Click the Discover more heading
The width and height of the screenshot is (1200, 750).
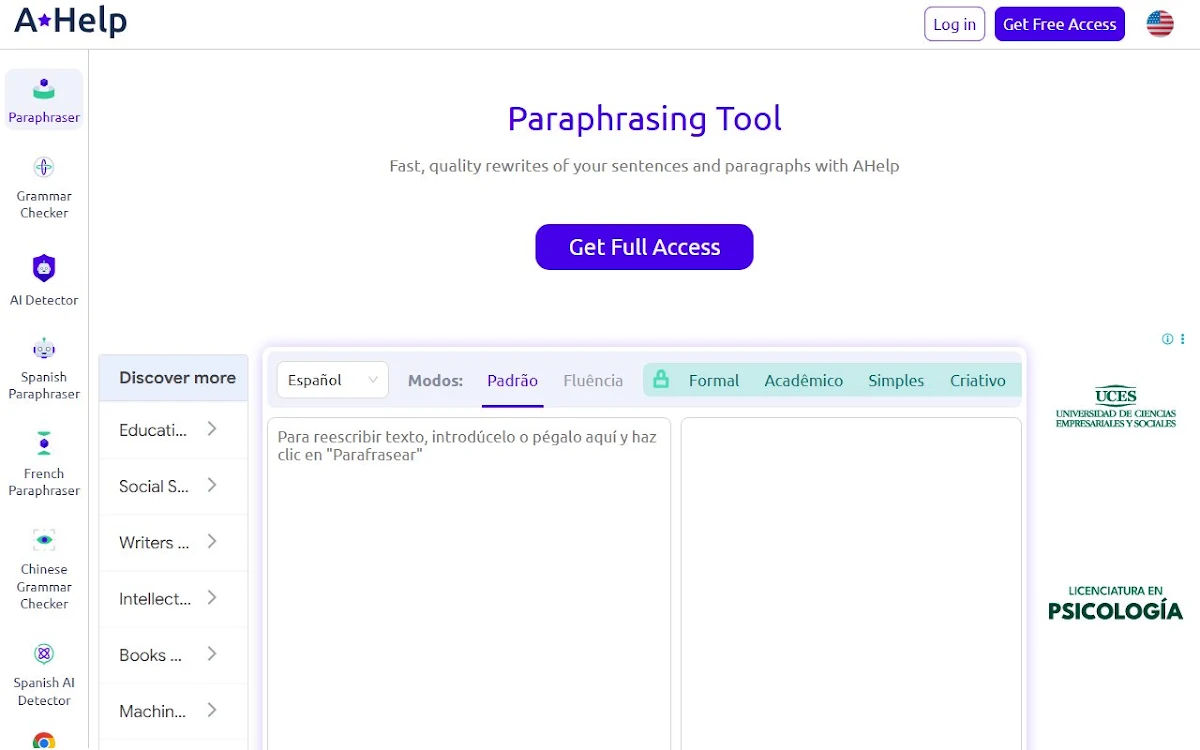pyautogui.click(x=177, y=378)
